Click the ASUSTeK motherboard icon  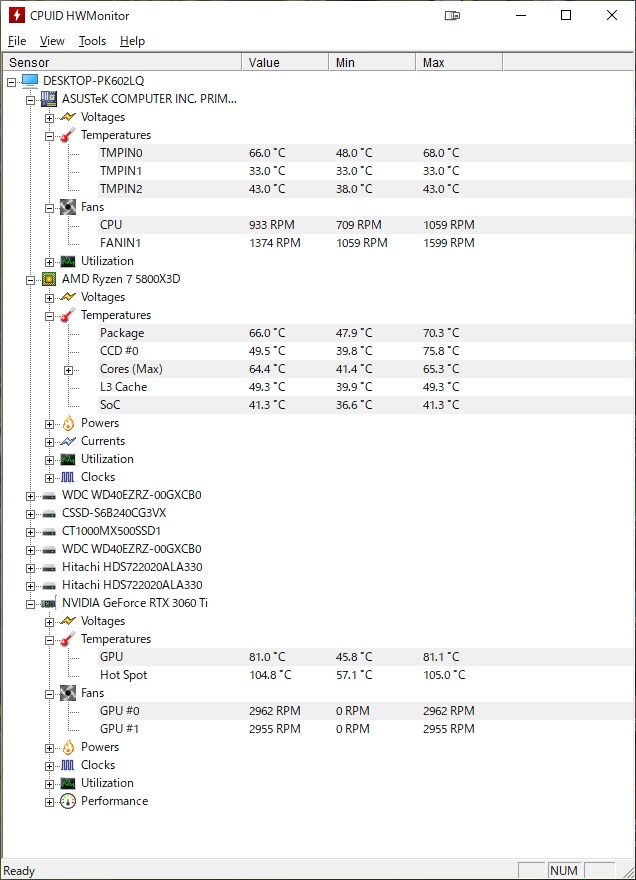tap(49, 99)
